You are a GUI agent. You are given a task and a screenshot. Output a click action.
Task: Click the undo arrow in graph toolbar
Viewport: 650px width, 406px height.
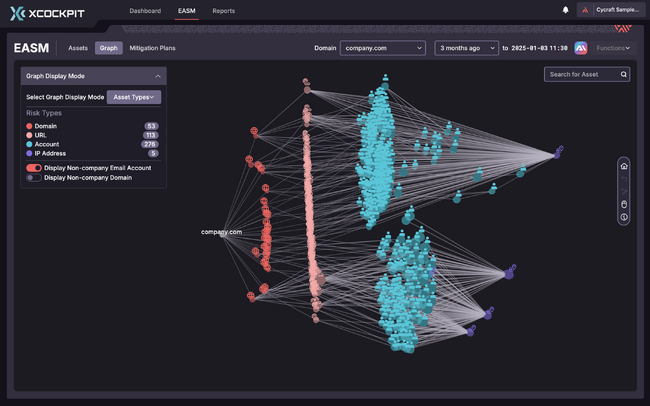[624, 179]
